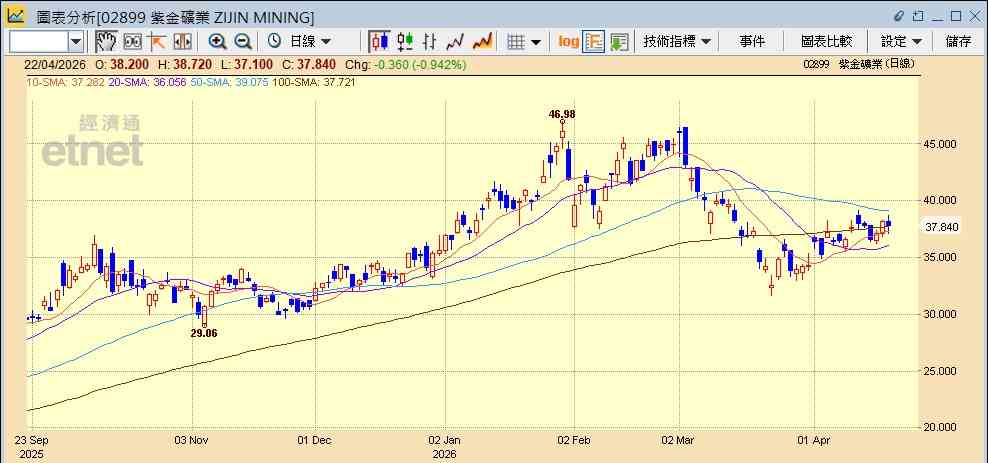Click the pop-out window icon in title bar
This screenshot has height=463, width=988.
pos(919,15)
